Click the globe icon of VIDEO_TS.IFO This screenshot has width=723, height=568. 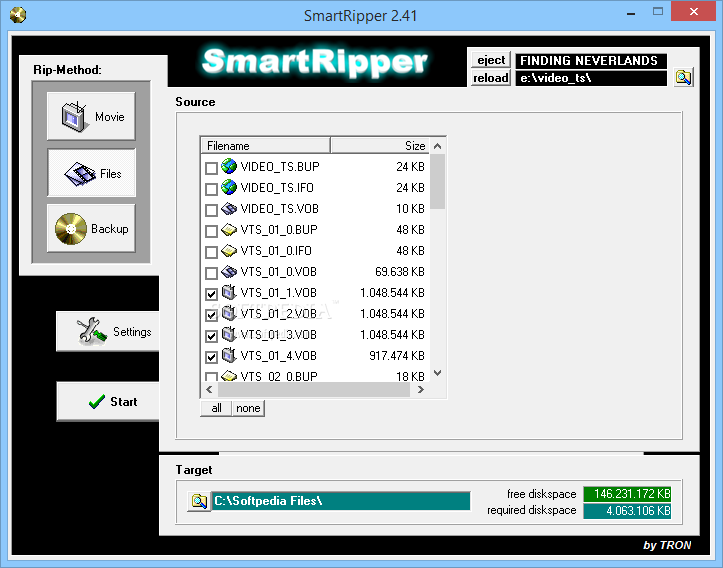[x=229, y=187]
